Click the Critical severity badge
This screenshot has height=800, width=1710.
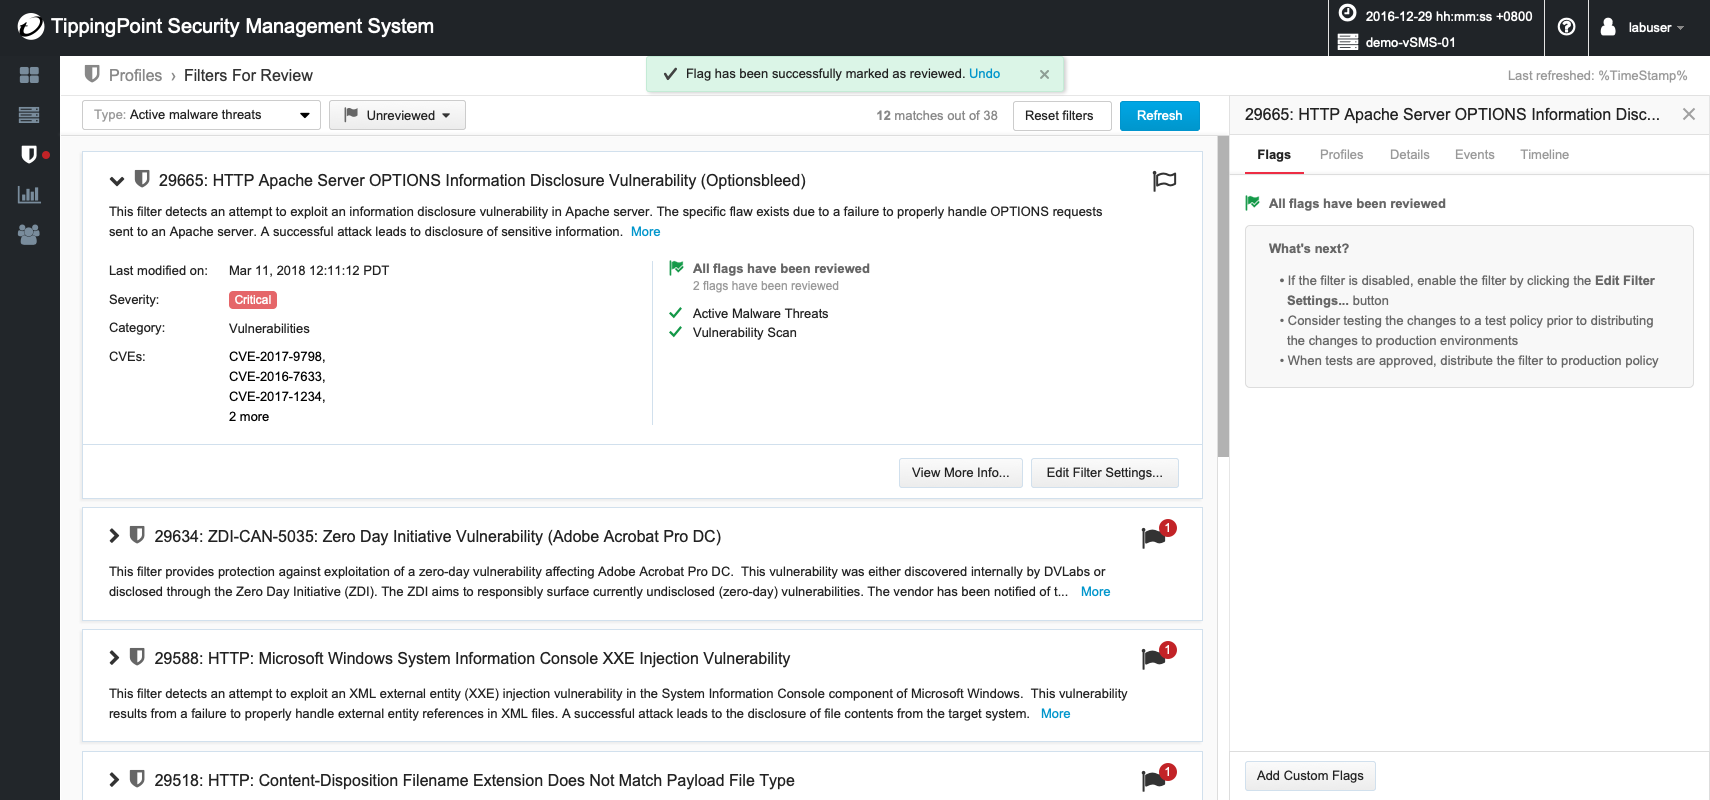[253, 300]
